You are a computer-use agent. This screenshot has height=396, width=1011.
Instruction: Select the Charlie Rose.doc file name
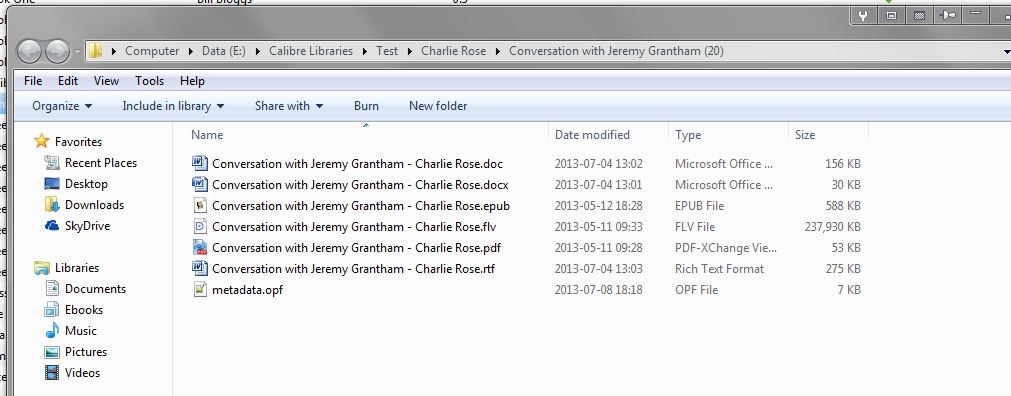[x=357, y=164]
